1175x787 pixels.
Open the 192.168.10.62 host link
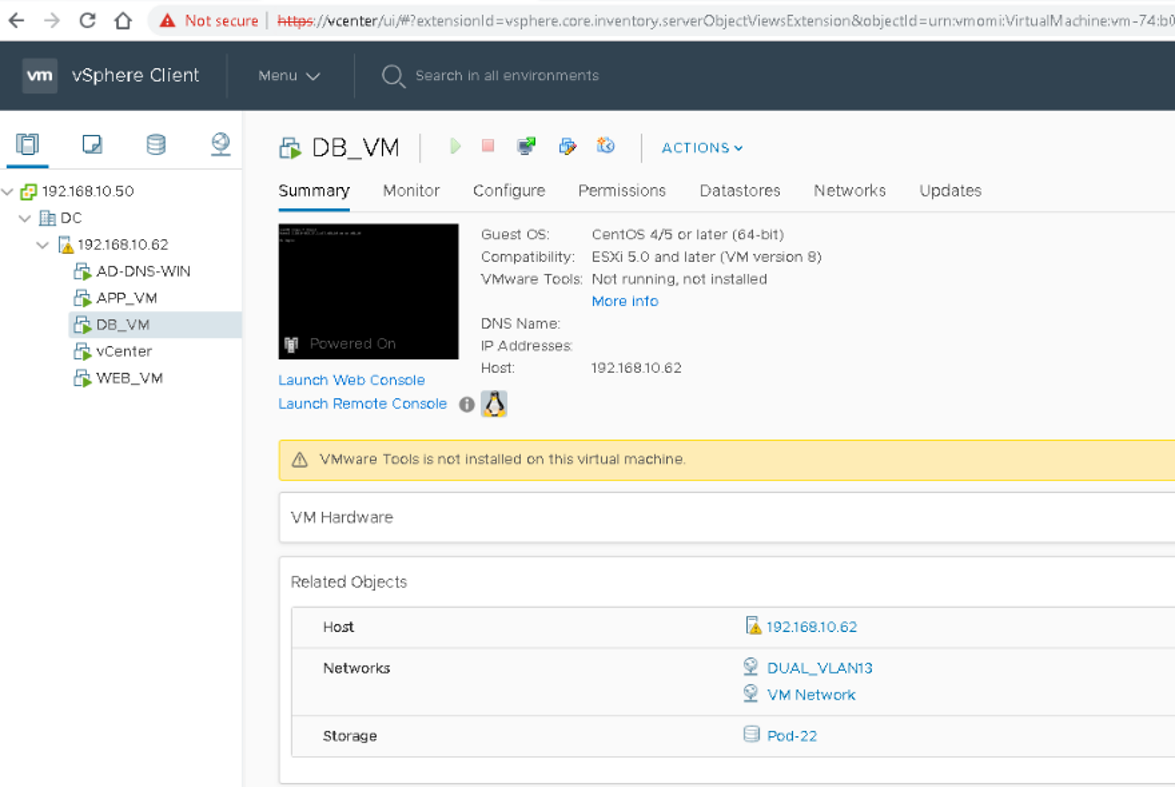(x=812, y=627)
